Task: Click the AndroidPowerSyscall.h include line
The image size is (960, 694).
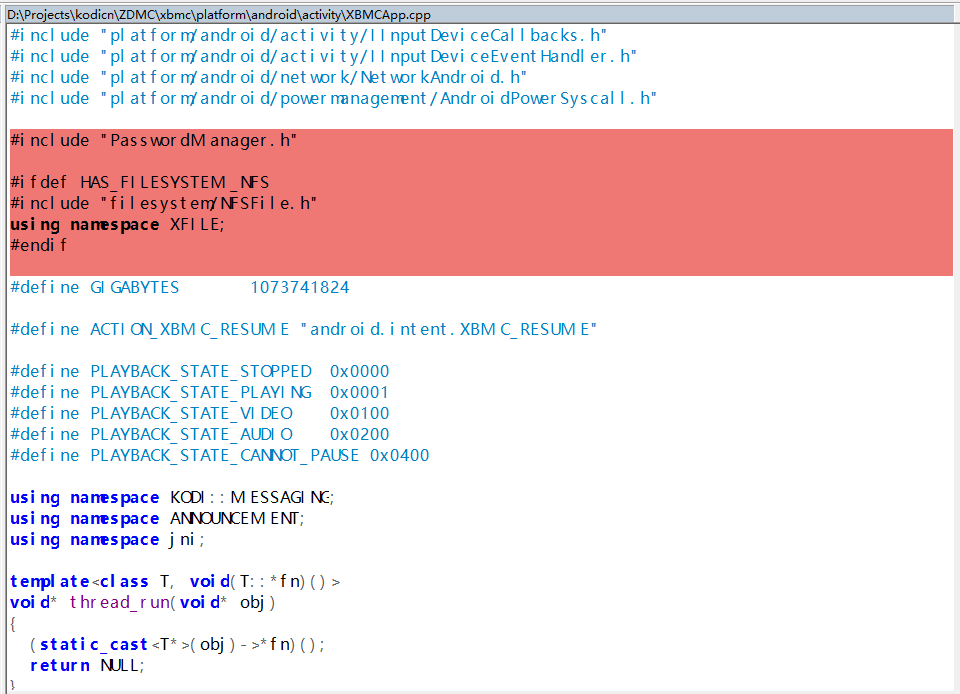Action: pyautogui.click(x=333, y=98)
